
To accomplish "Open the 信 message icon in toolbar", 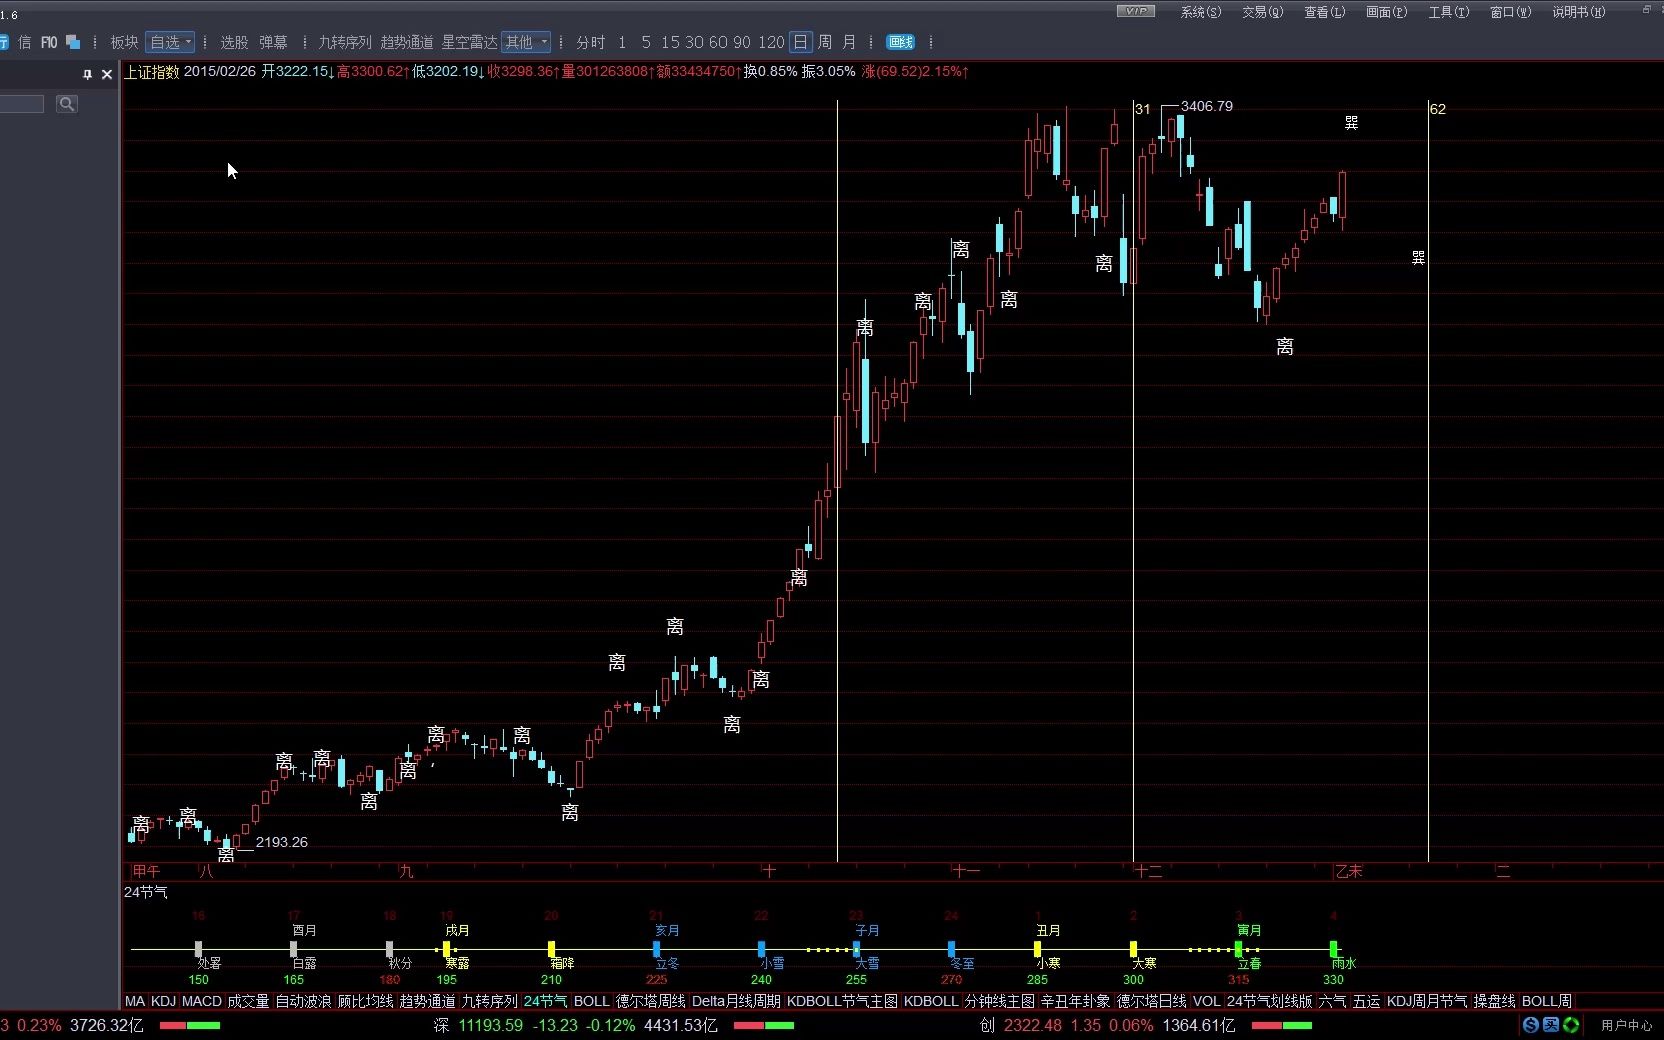I will coord(25,42).
